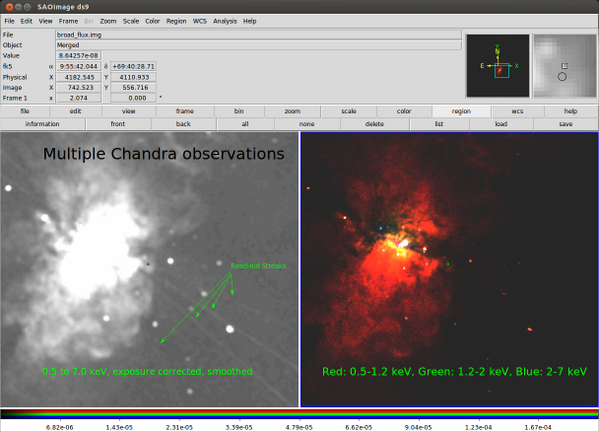The width and height of the screenshot is (599, 432).
Task: Select the RGB color image frame
Action: (449, 269)
